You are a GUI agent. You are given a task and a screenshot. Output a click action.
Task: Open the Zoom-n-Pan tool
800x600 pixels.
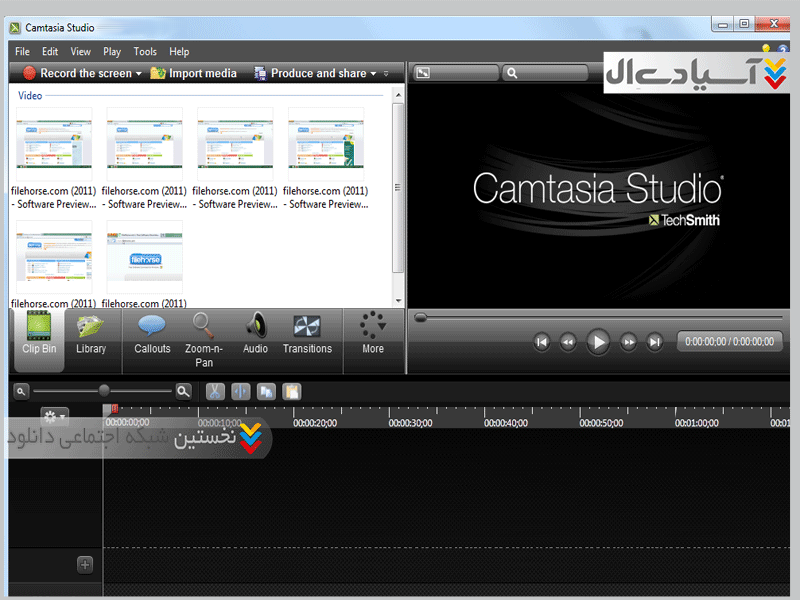click(x=204, y=333)
